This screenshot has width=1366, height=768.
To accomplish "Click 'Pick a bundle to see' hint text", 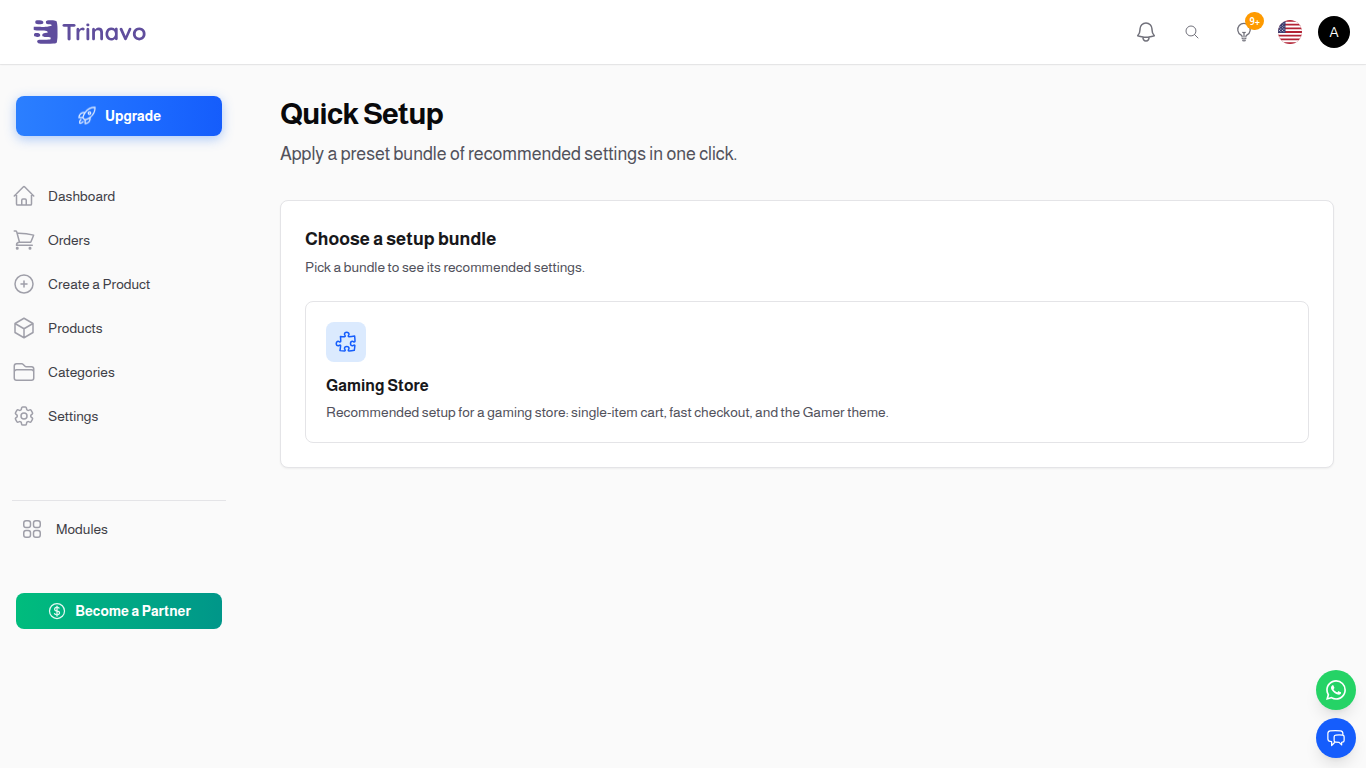I will tap(445, 268).
